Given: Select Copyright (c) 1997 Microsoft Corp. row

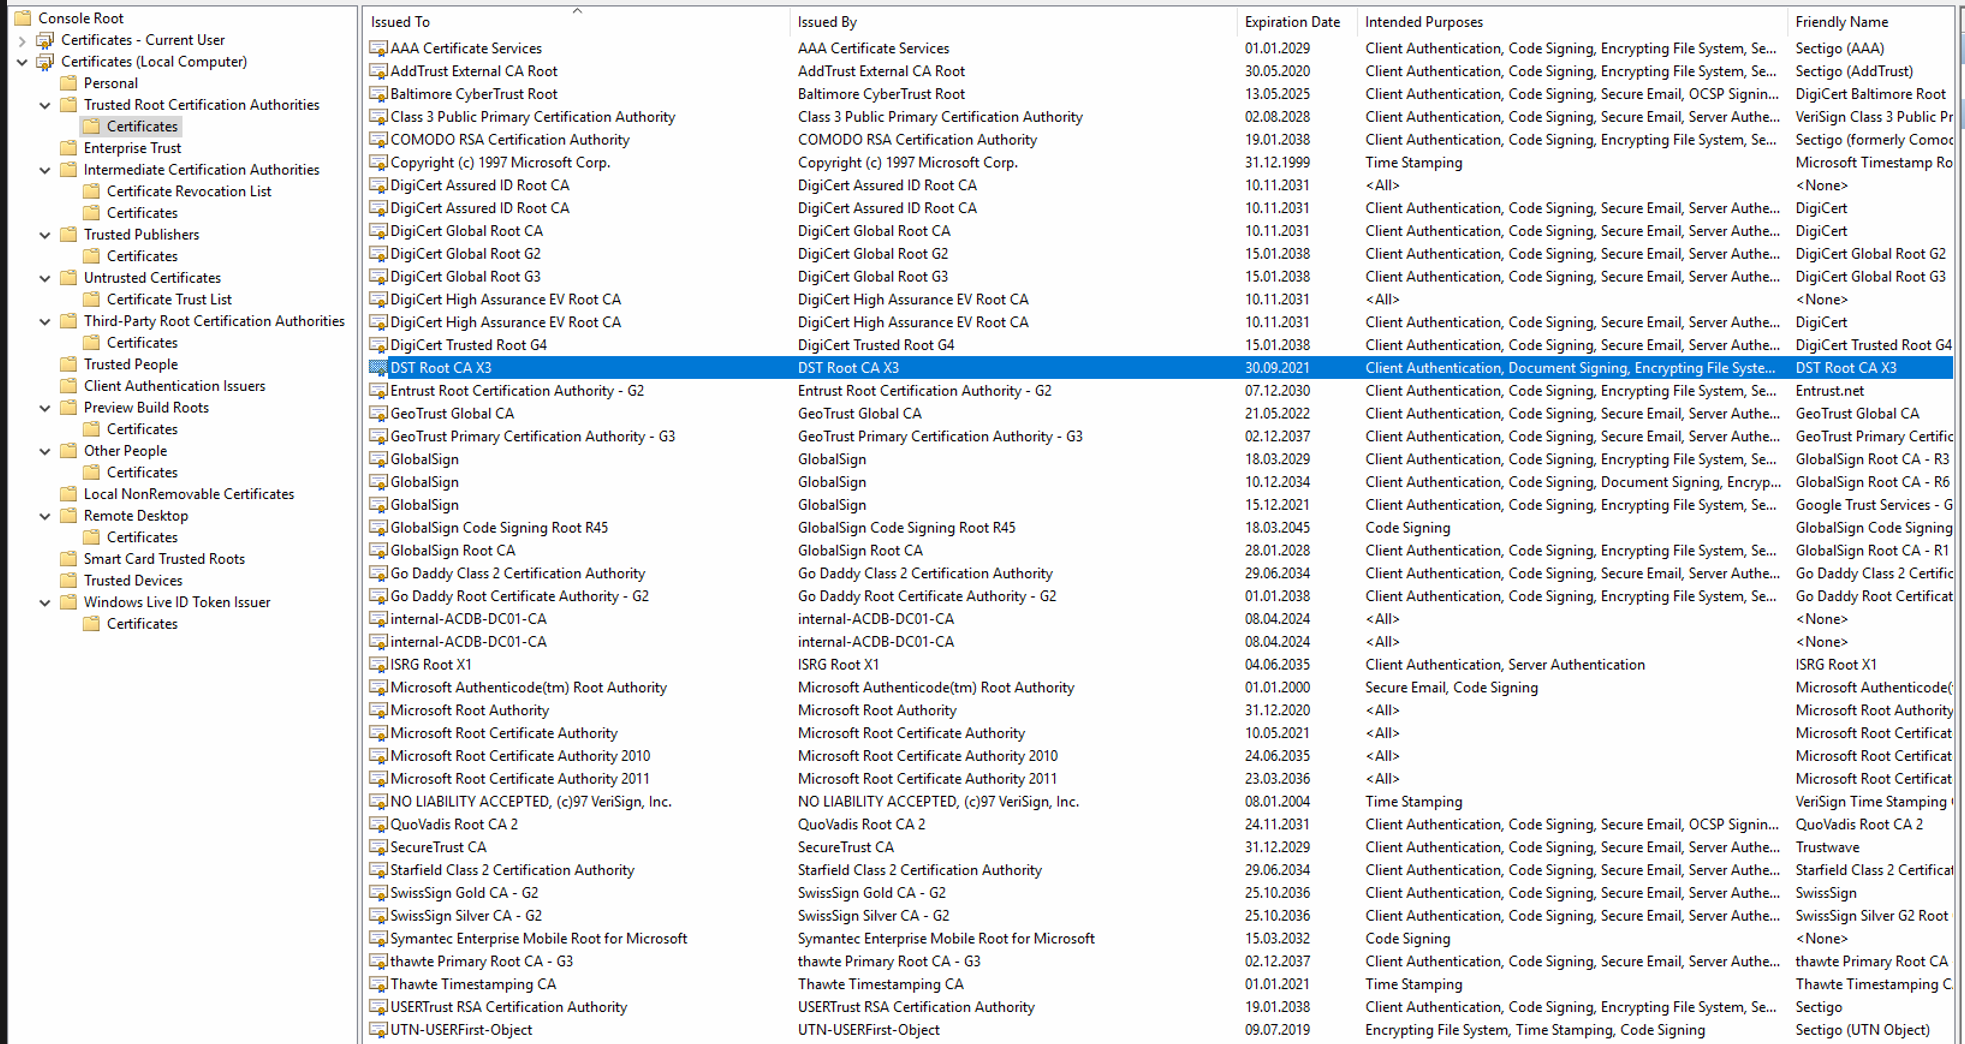Looking at the screenshot, I should (1160, 163).
